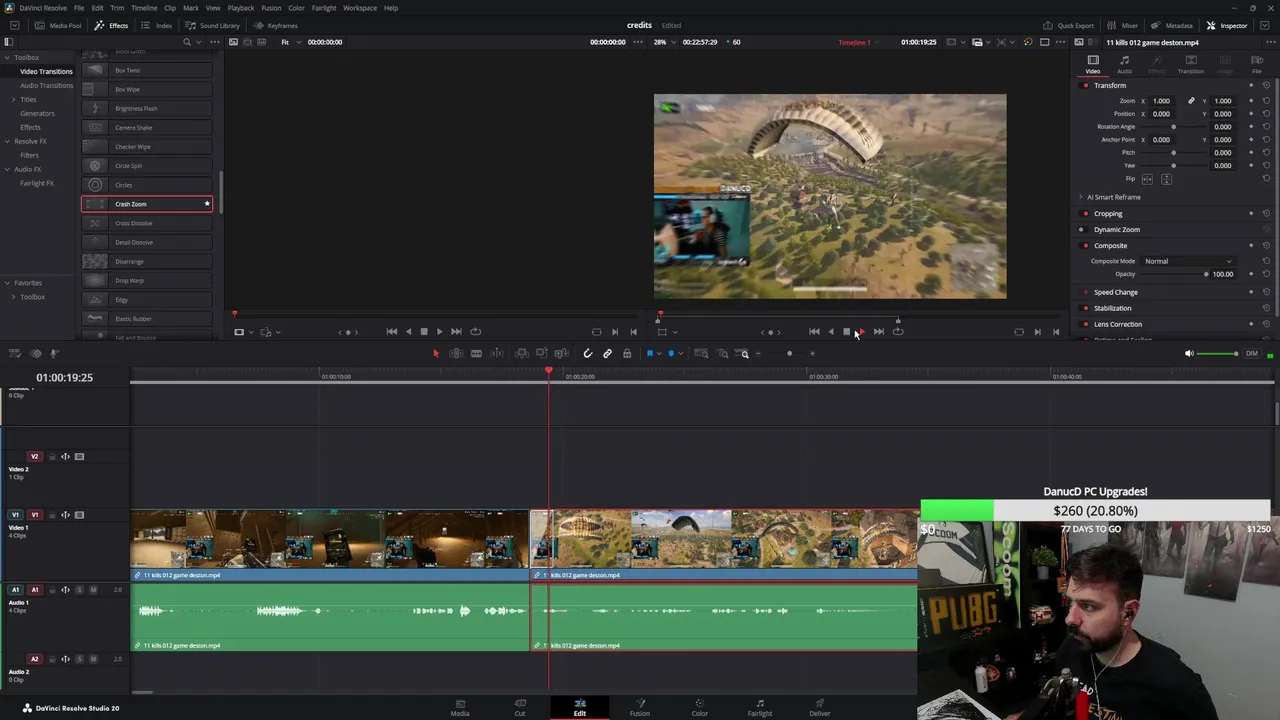Reset the Opacity value
1280x720 pixels.
coord(1266,274)
